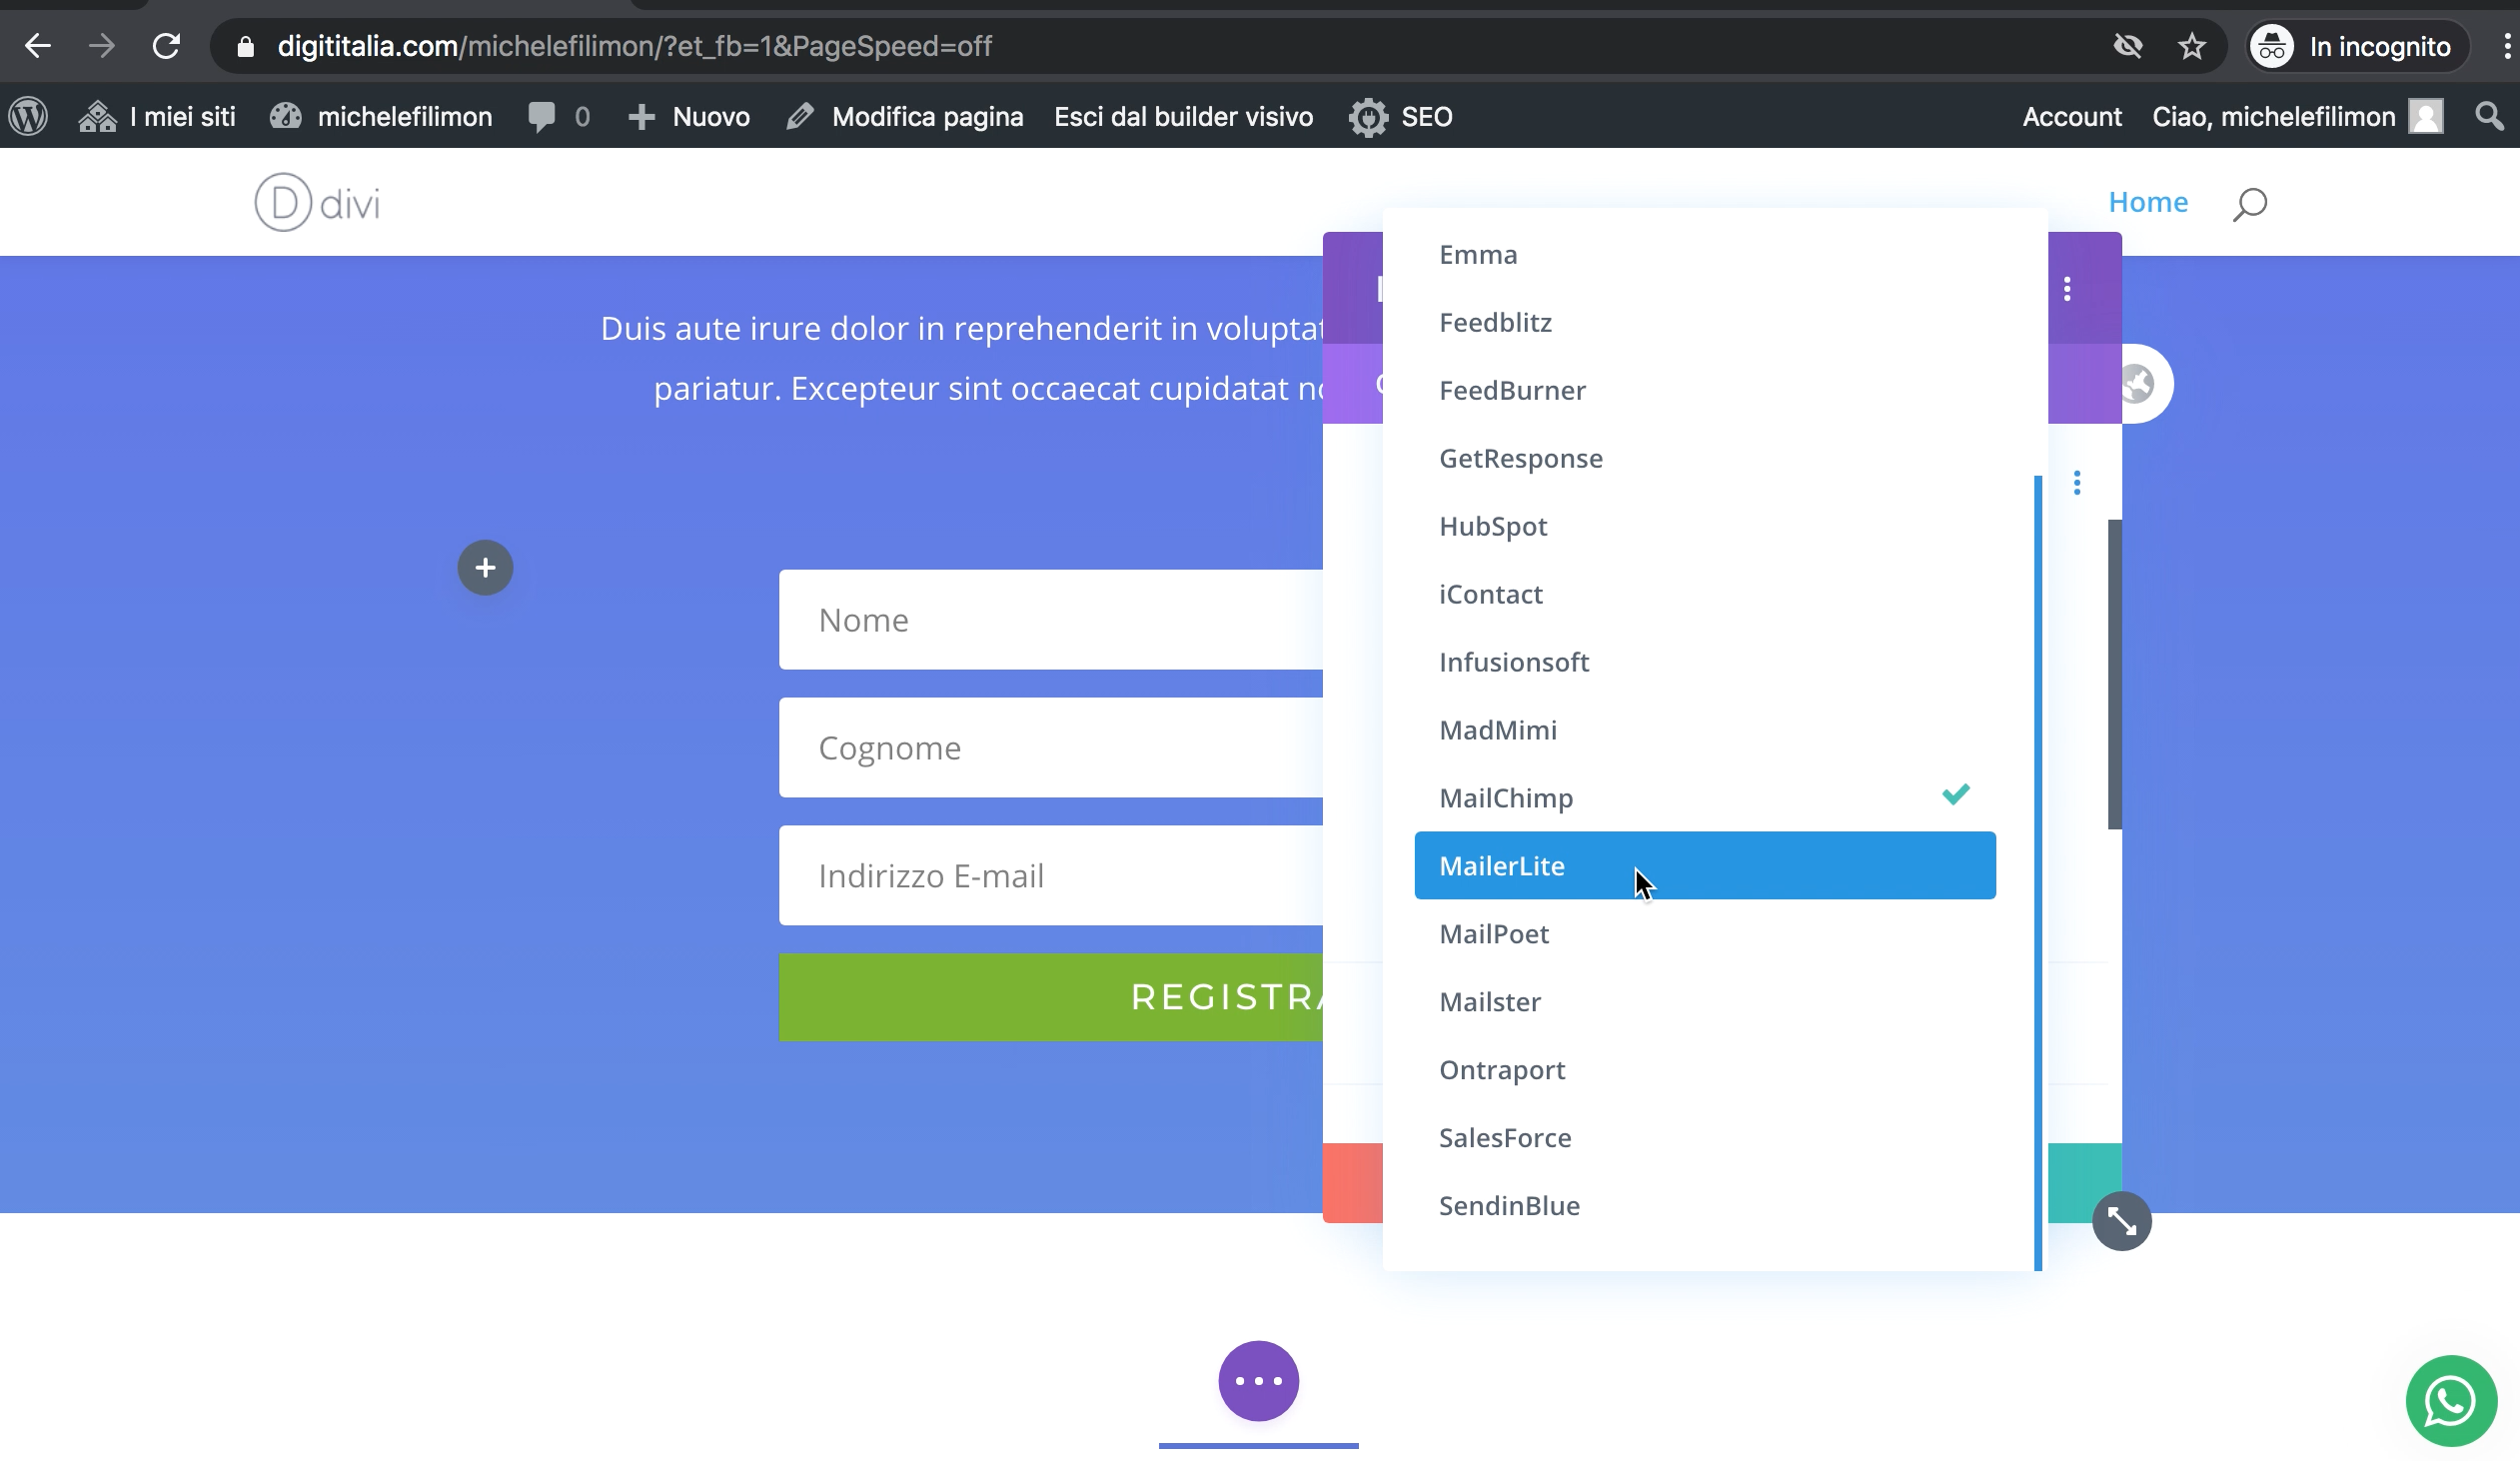
Task: Go back with the browser back arrow
Action: [37, 46]
